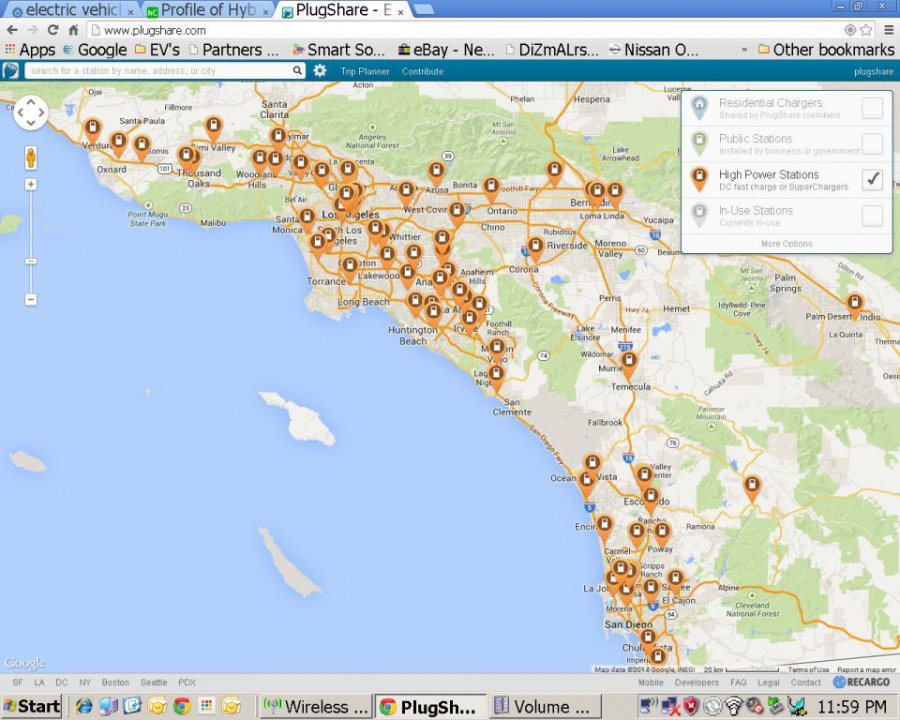
Task: Click the Wi-Fi tray icon
Action: (733, 706)
